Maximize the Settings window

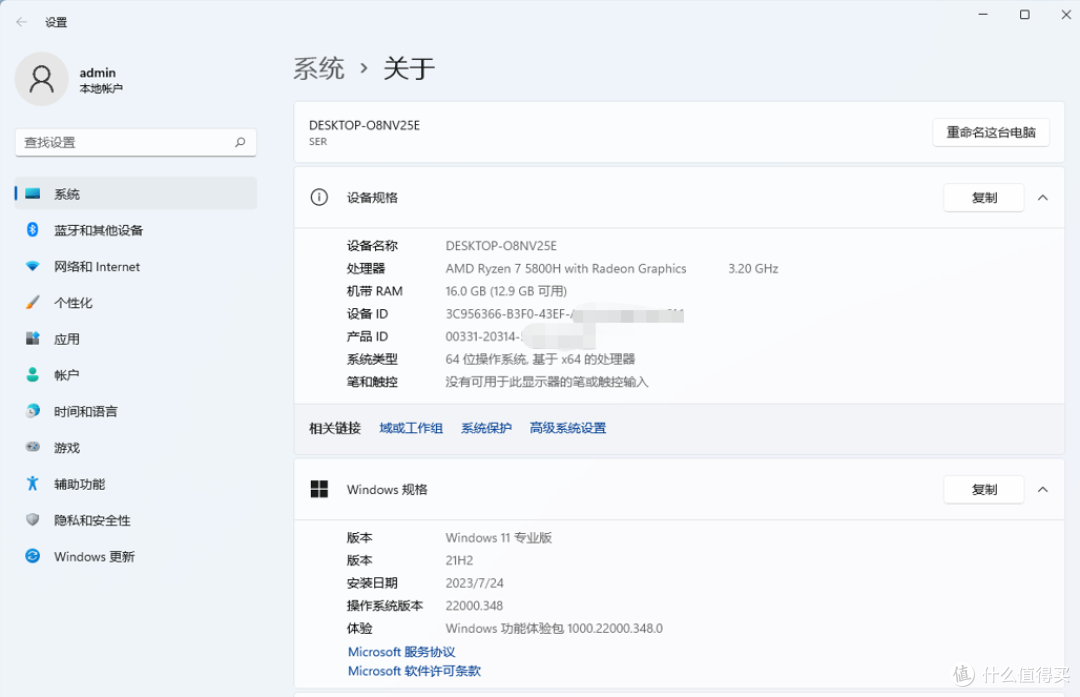tap(1025, 14)
